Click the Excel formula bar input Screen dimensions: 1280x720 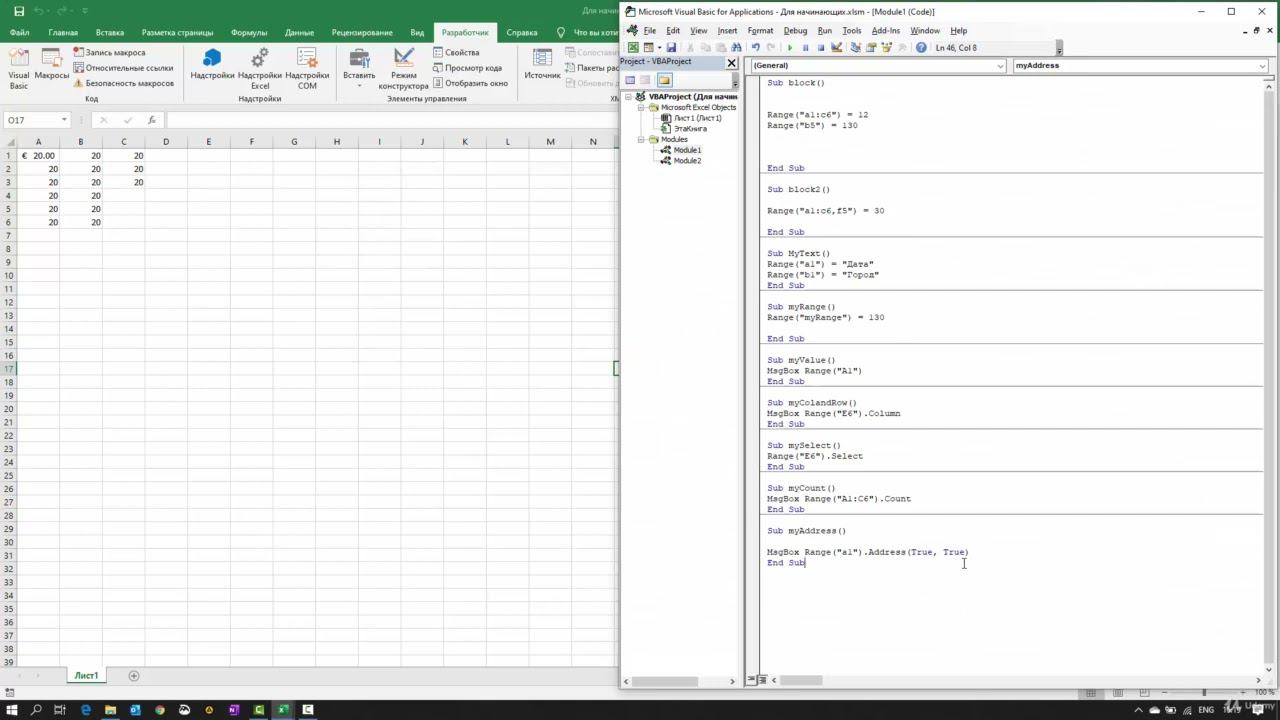pos(390,120)
